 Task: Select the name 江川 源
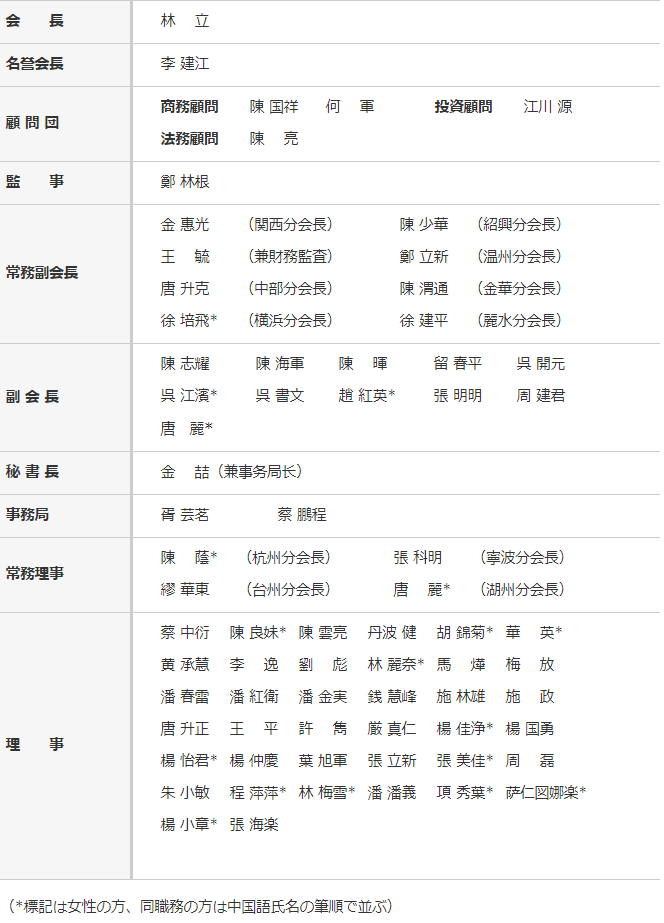pos(548,107)
